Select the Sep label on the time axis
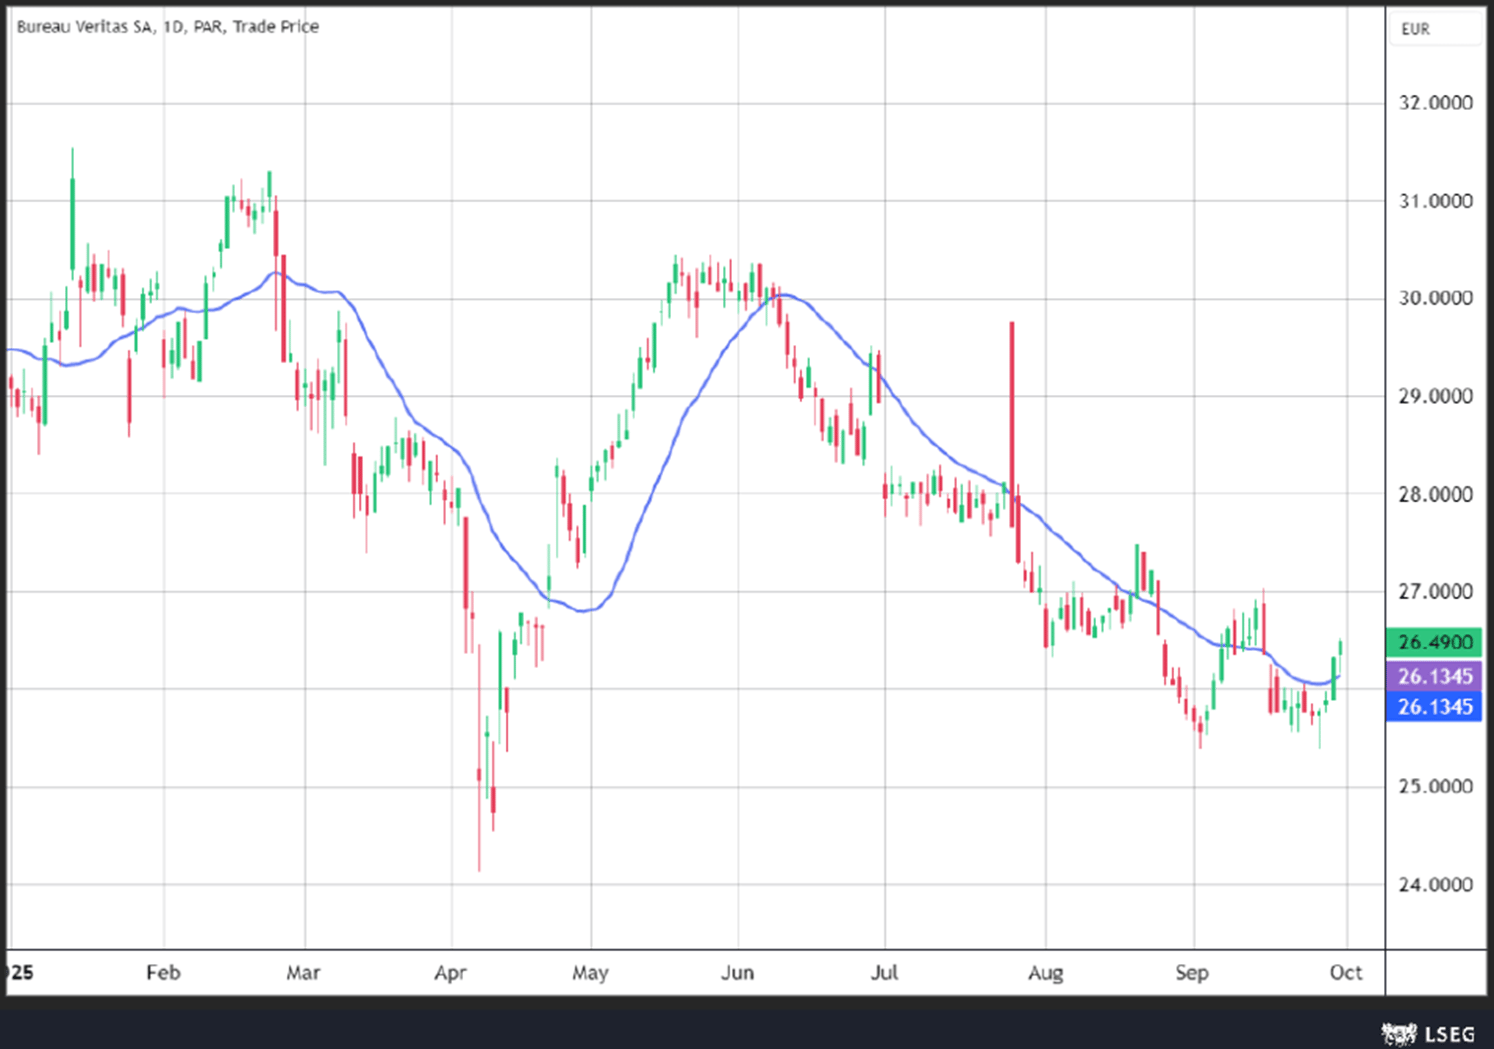Image resolution: width=1494 pixels, height=1049 pixels. tap(1192, 972)
